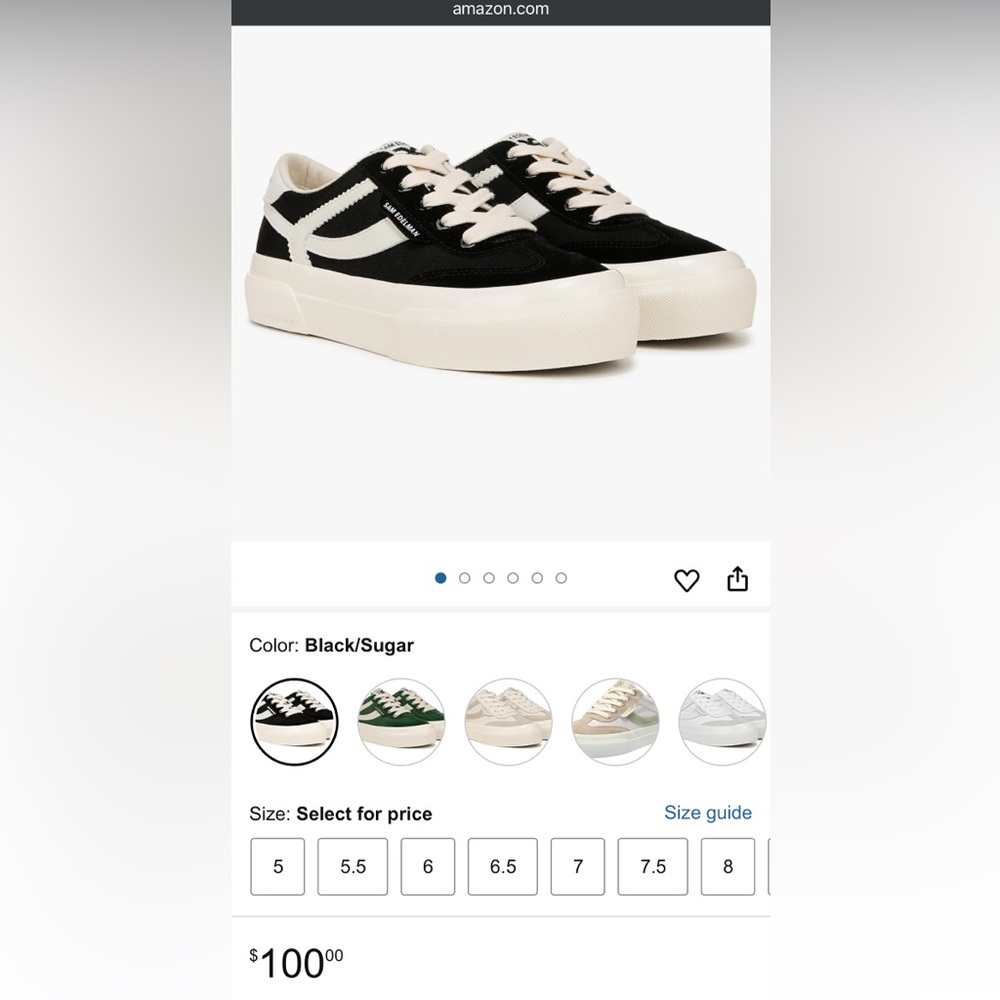Select size 7
Image resolution: width=1000 pixels, height=1000 pixels.
coord(578,866)
